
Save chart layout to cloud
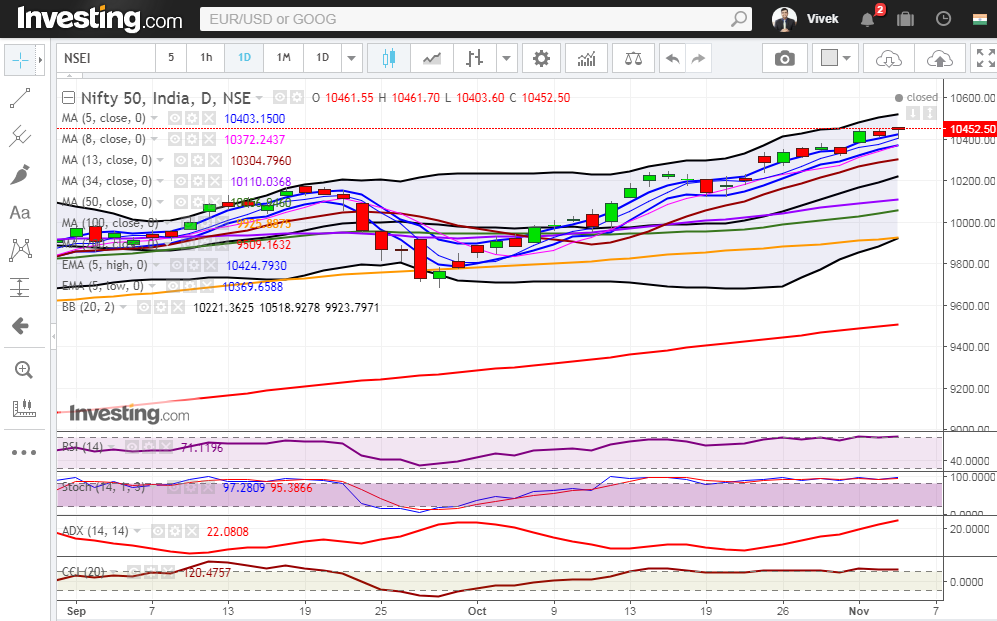tap(939, 58)
